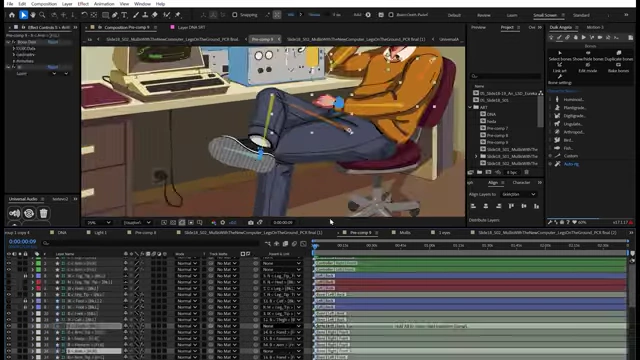The height and width of the screenshot is (360, 640).
Task: Expand the ART folder in Project panel
Action: point(470,107)
